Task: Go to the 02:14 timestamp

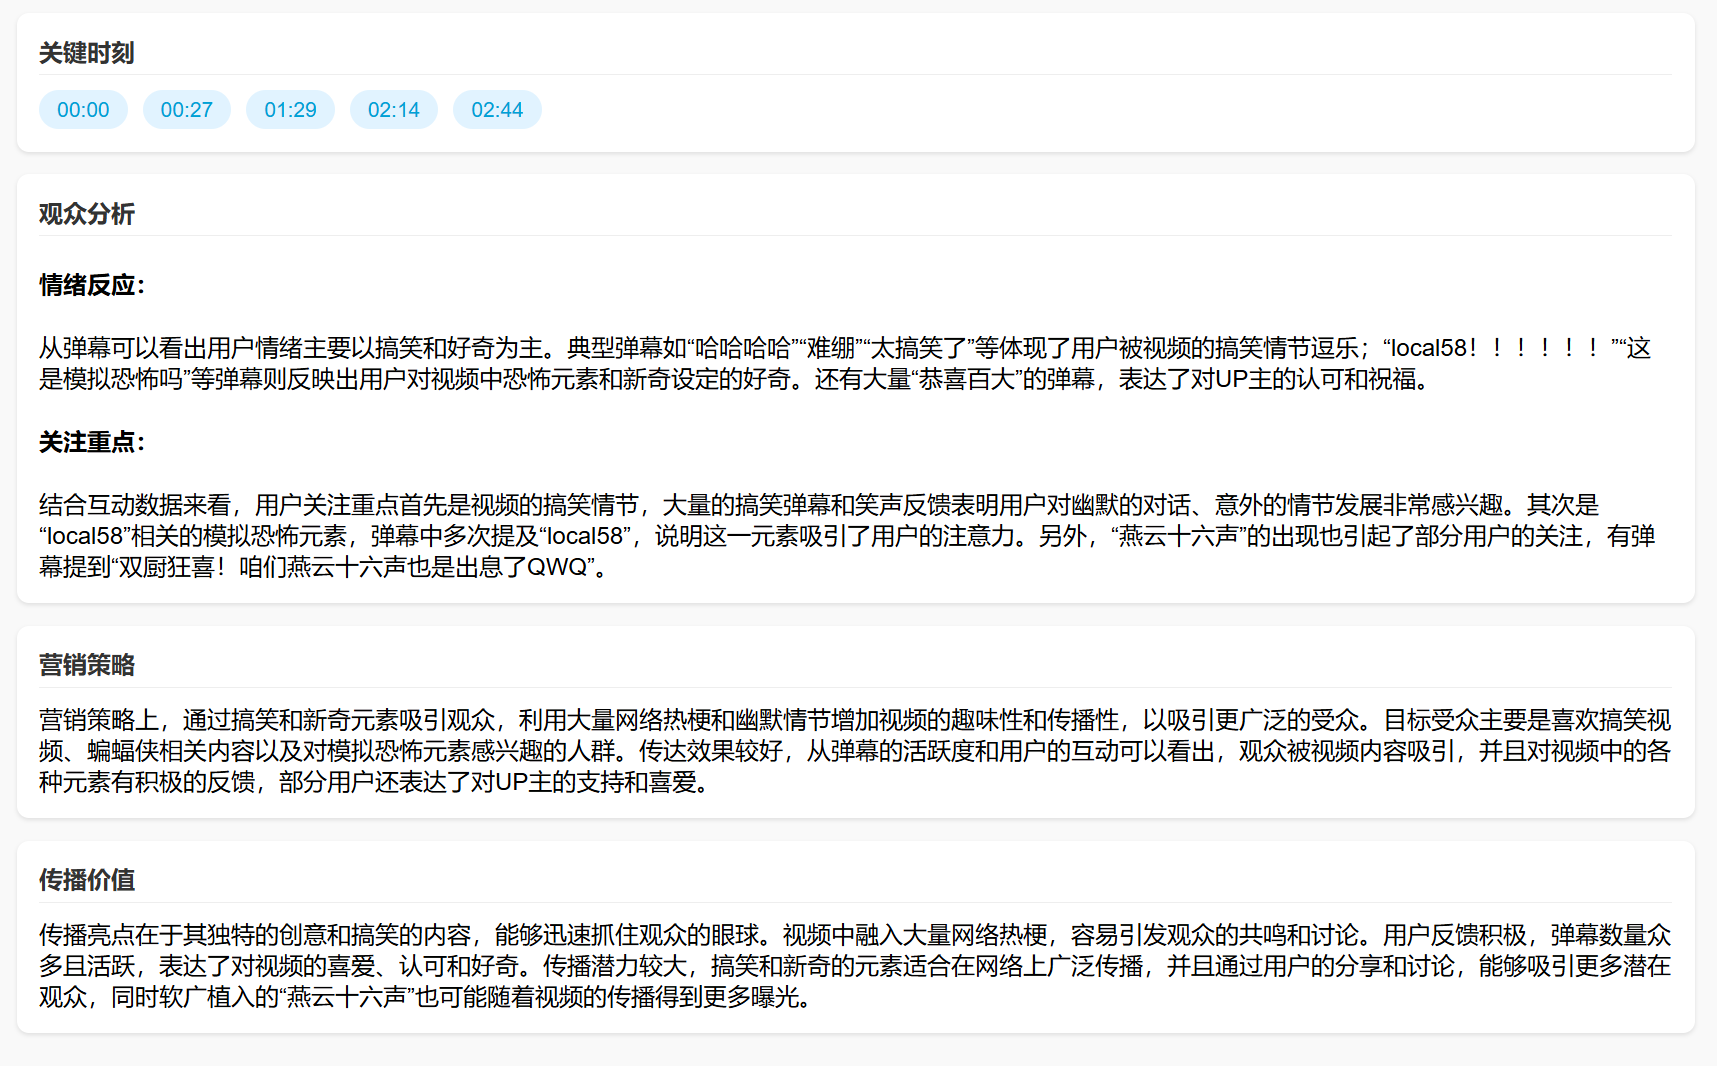Action: point(393,110)
